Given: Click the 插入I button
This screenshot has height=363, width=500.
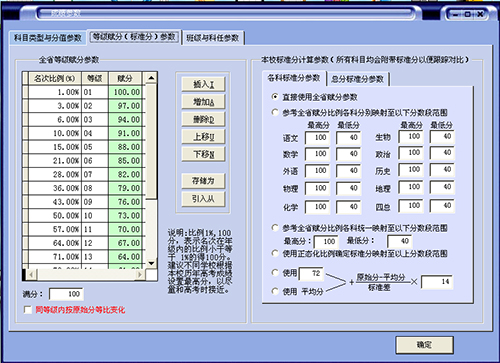Looking at the screenshot, I should (x=203, y=84).
